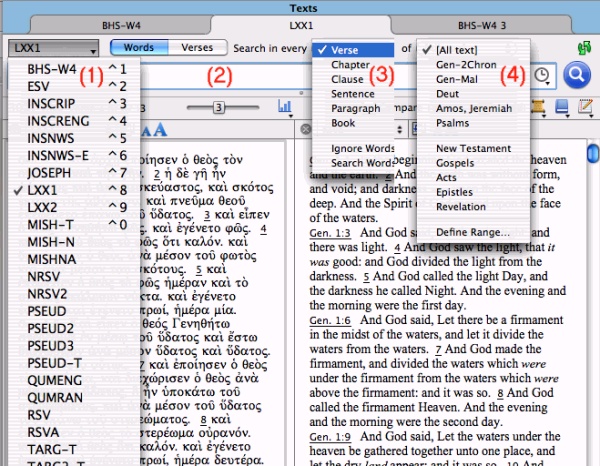Choose RSVA from text list
This screenshot has width=600, height=466.
click(x=74, y=432)
